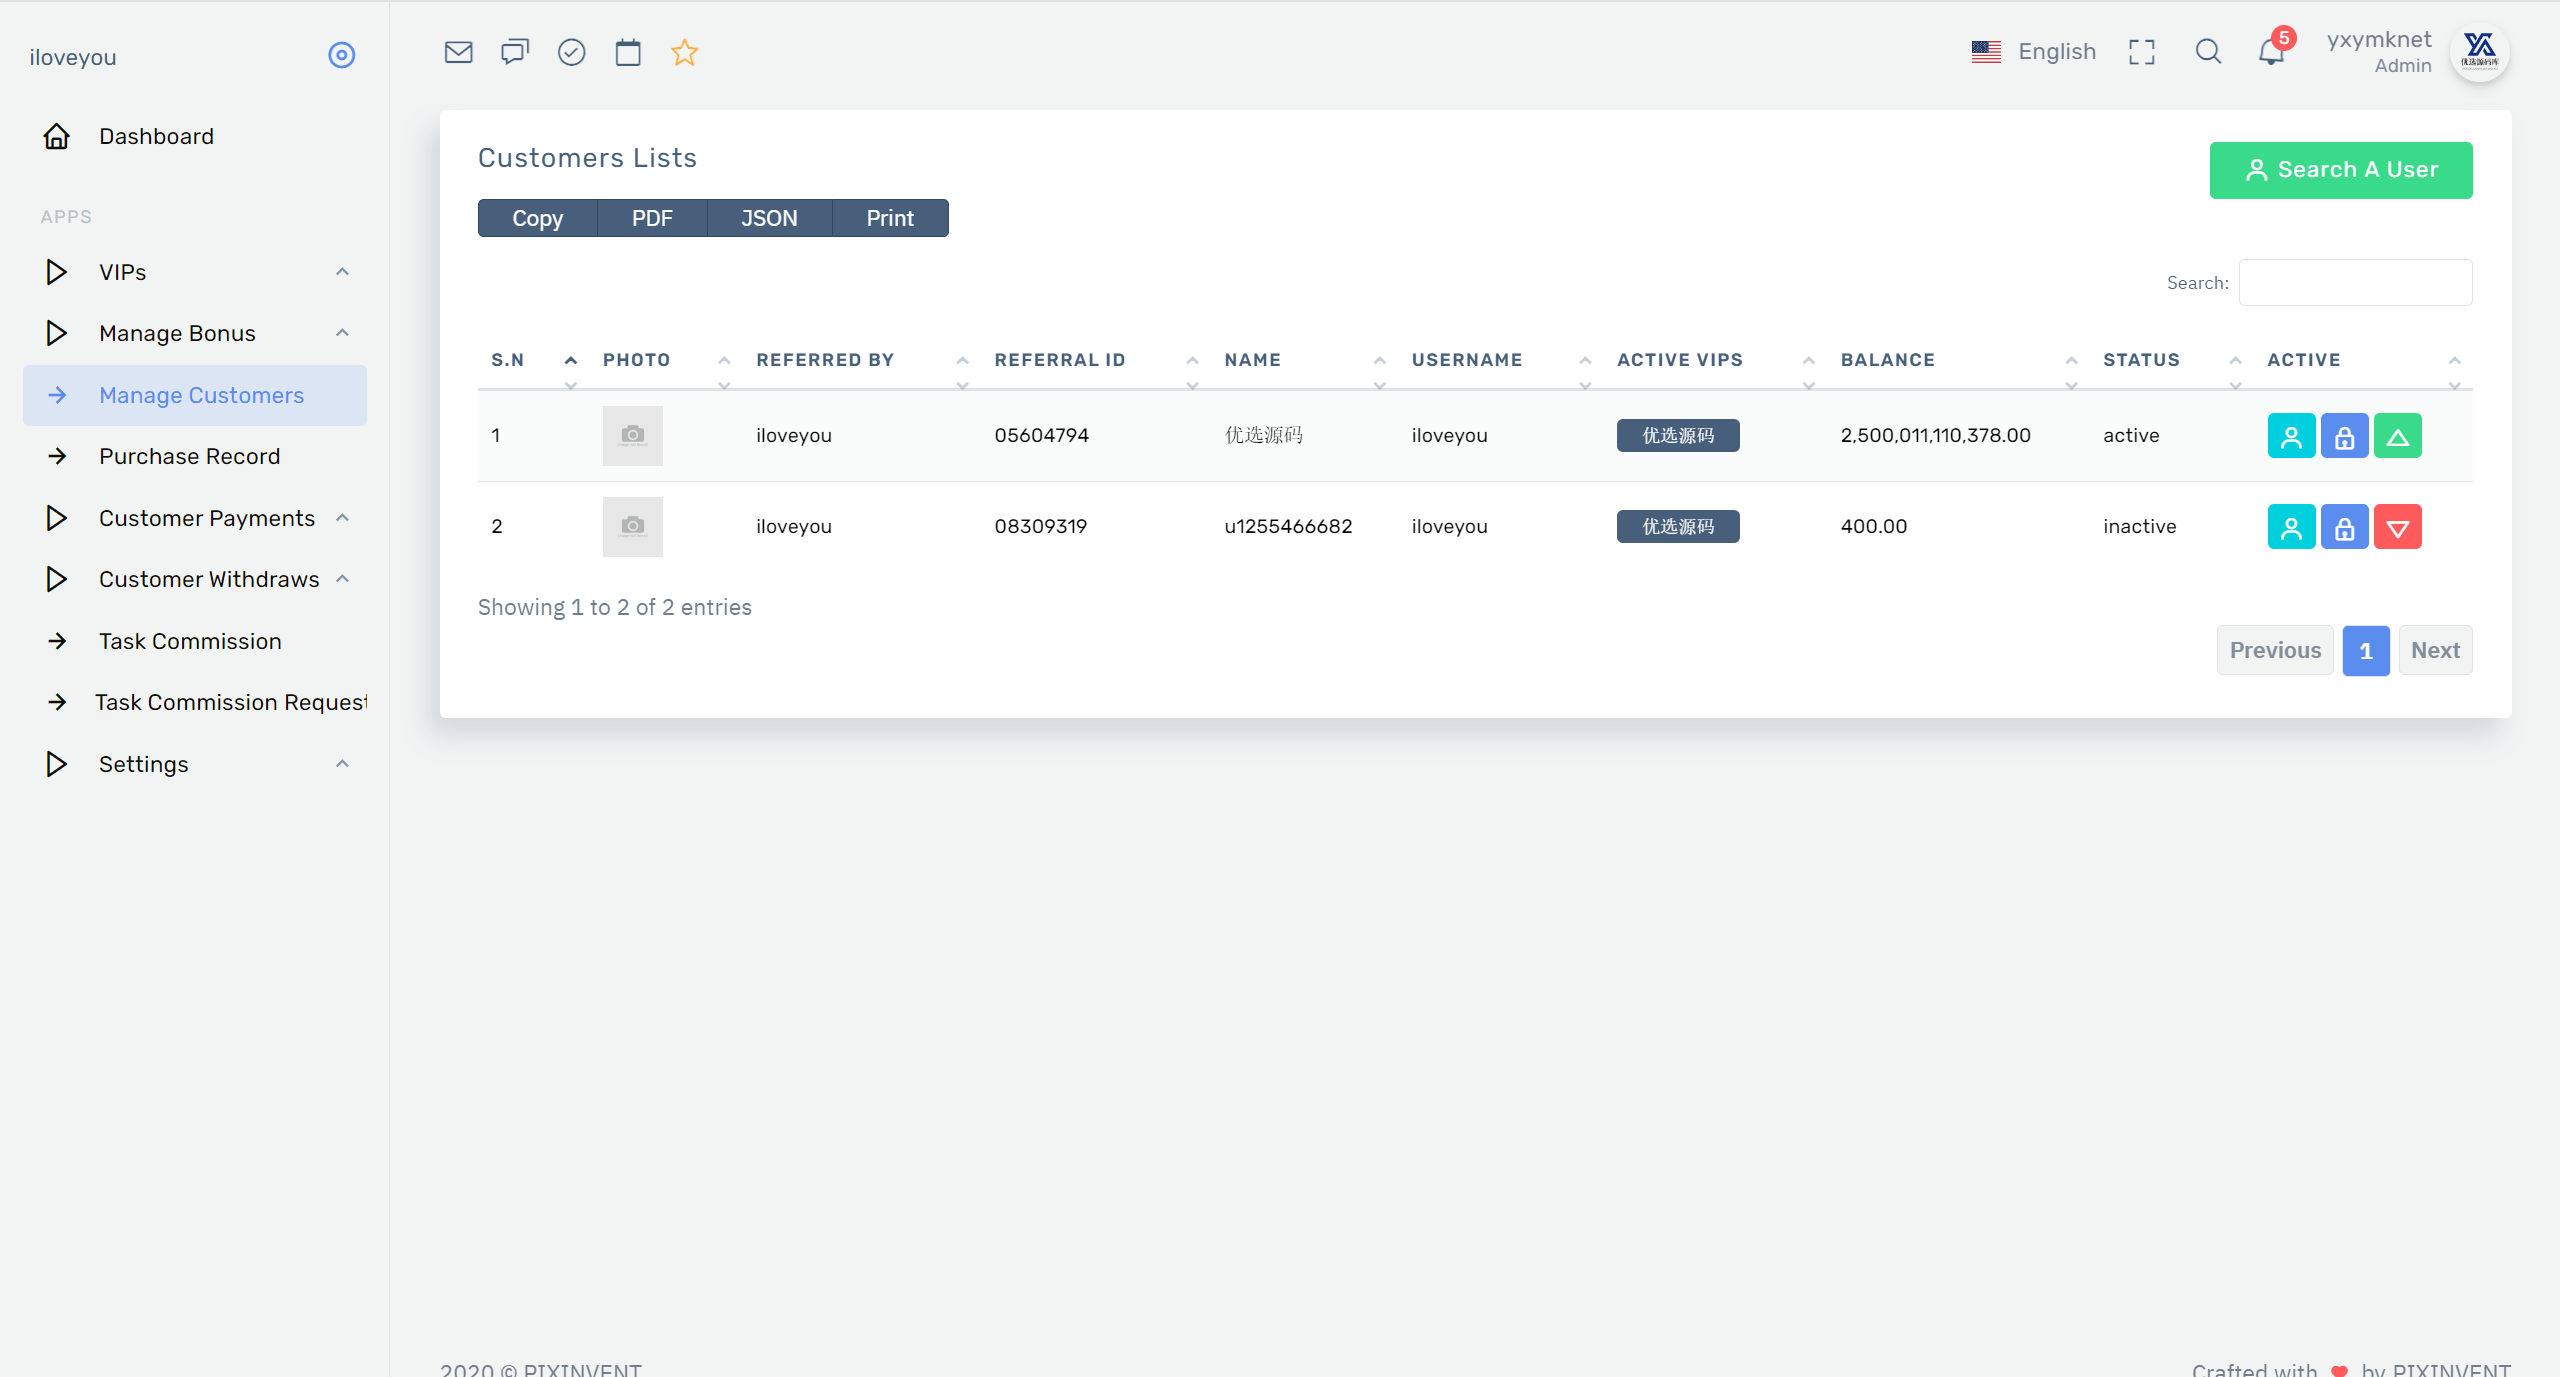Click the Search A User button
2560x1377 pixels.
pos(2341,170)
